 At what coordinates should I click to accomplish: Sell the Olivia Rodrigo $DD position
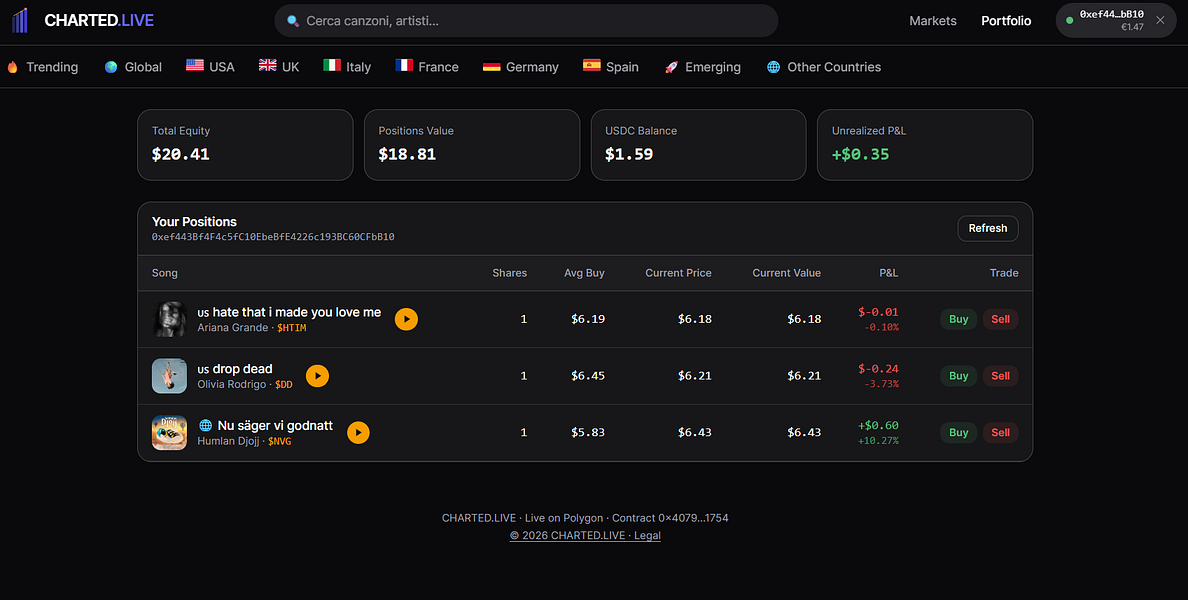[1000, 376]
